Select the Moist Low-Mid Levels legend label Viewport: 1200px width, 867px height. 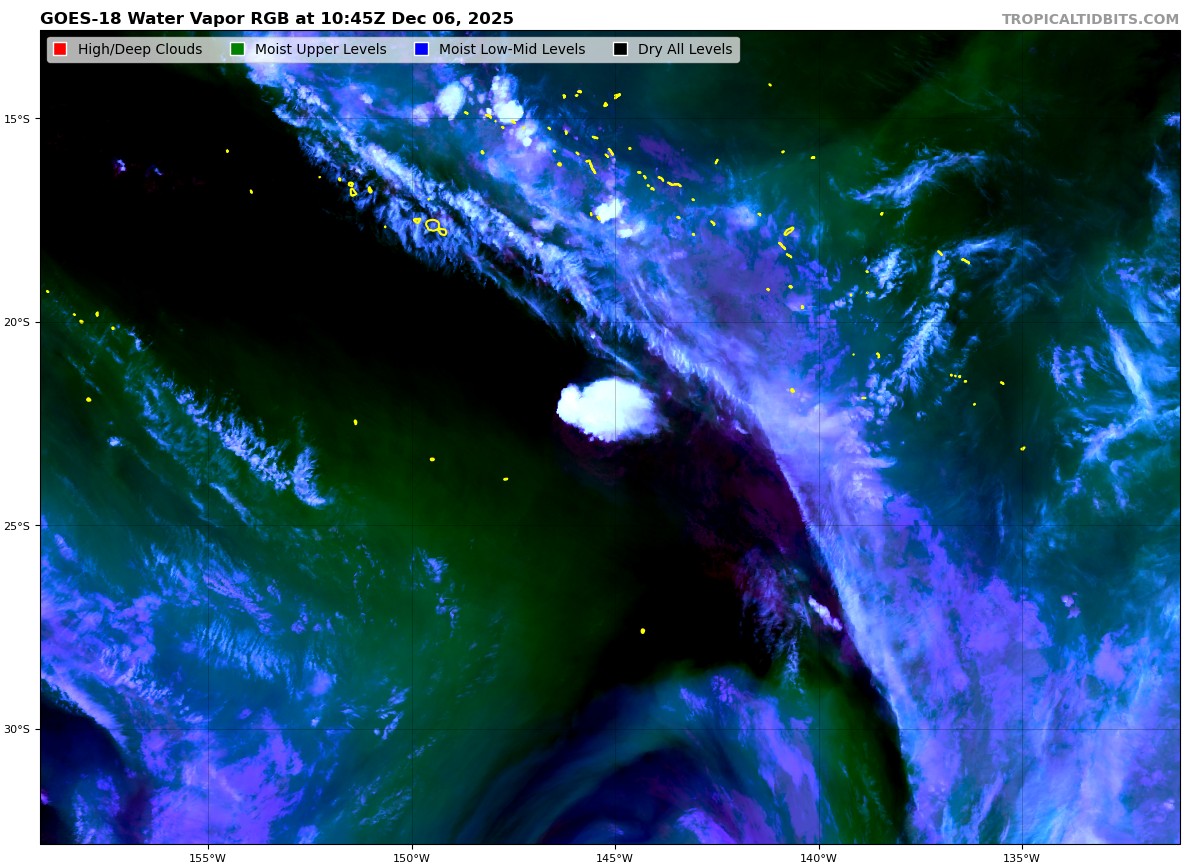511,49
